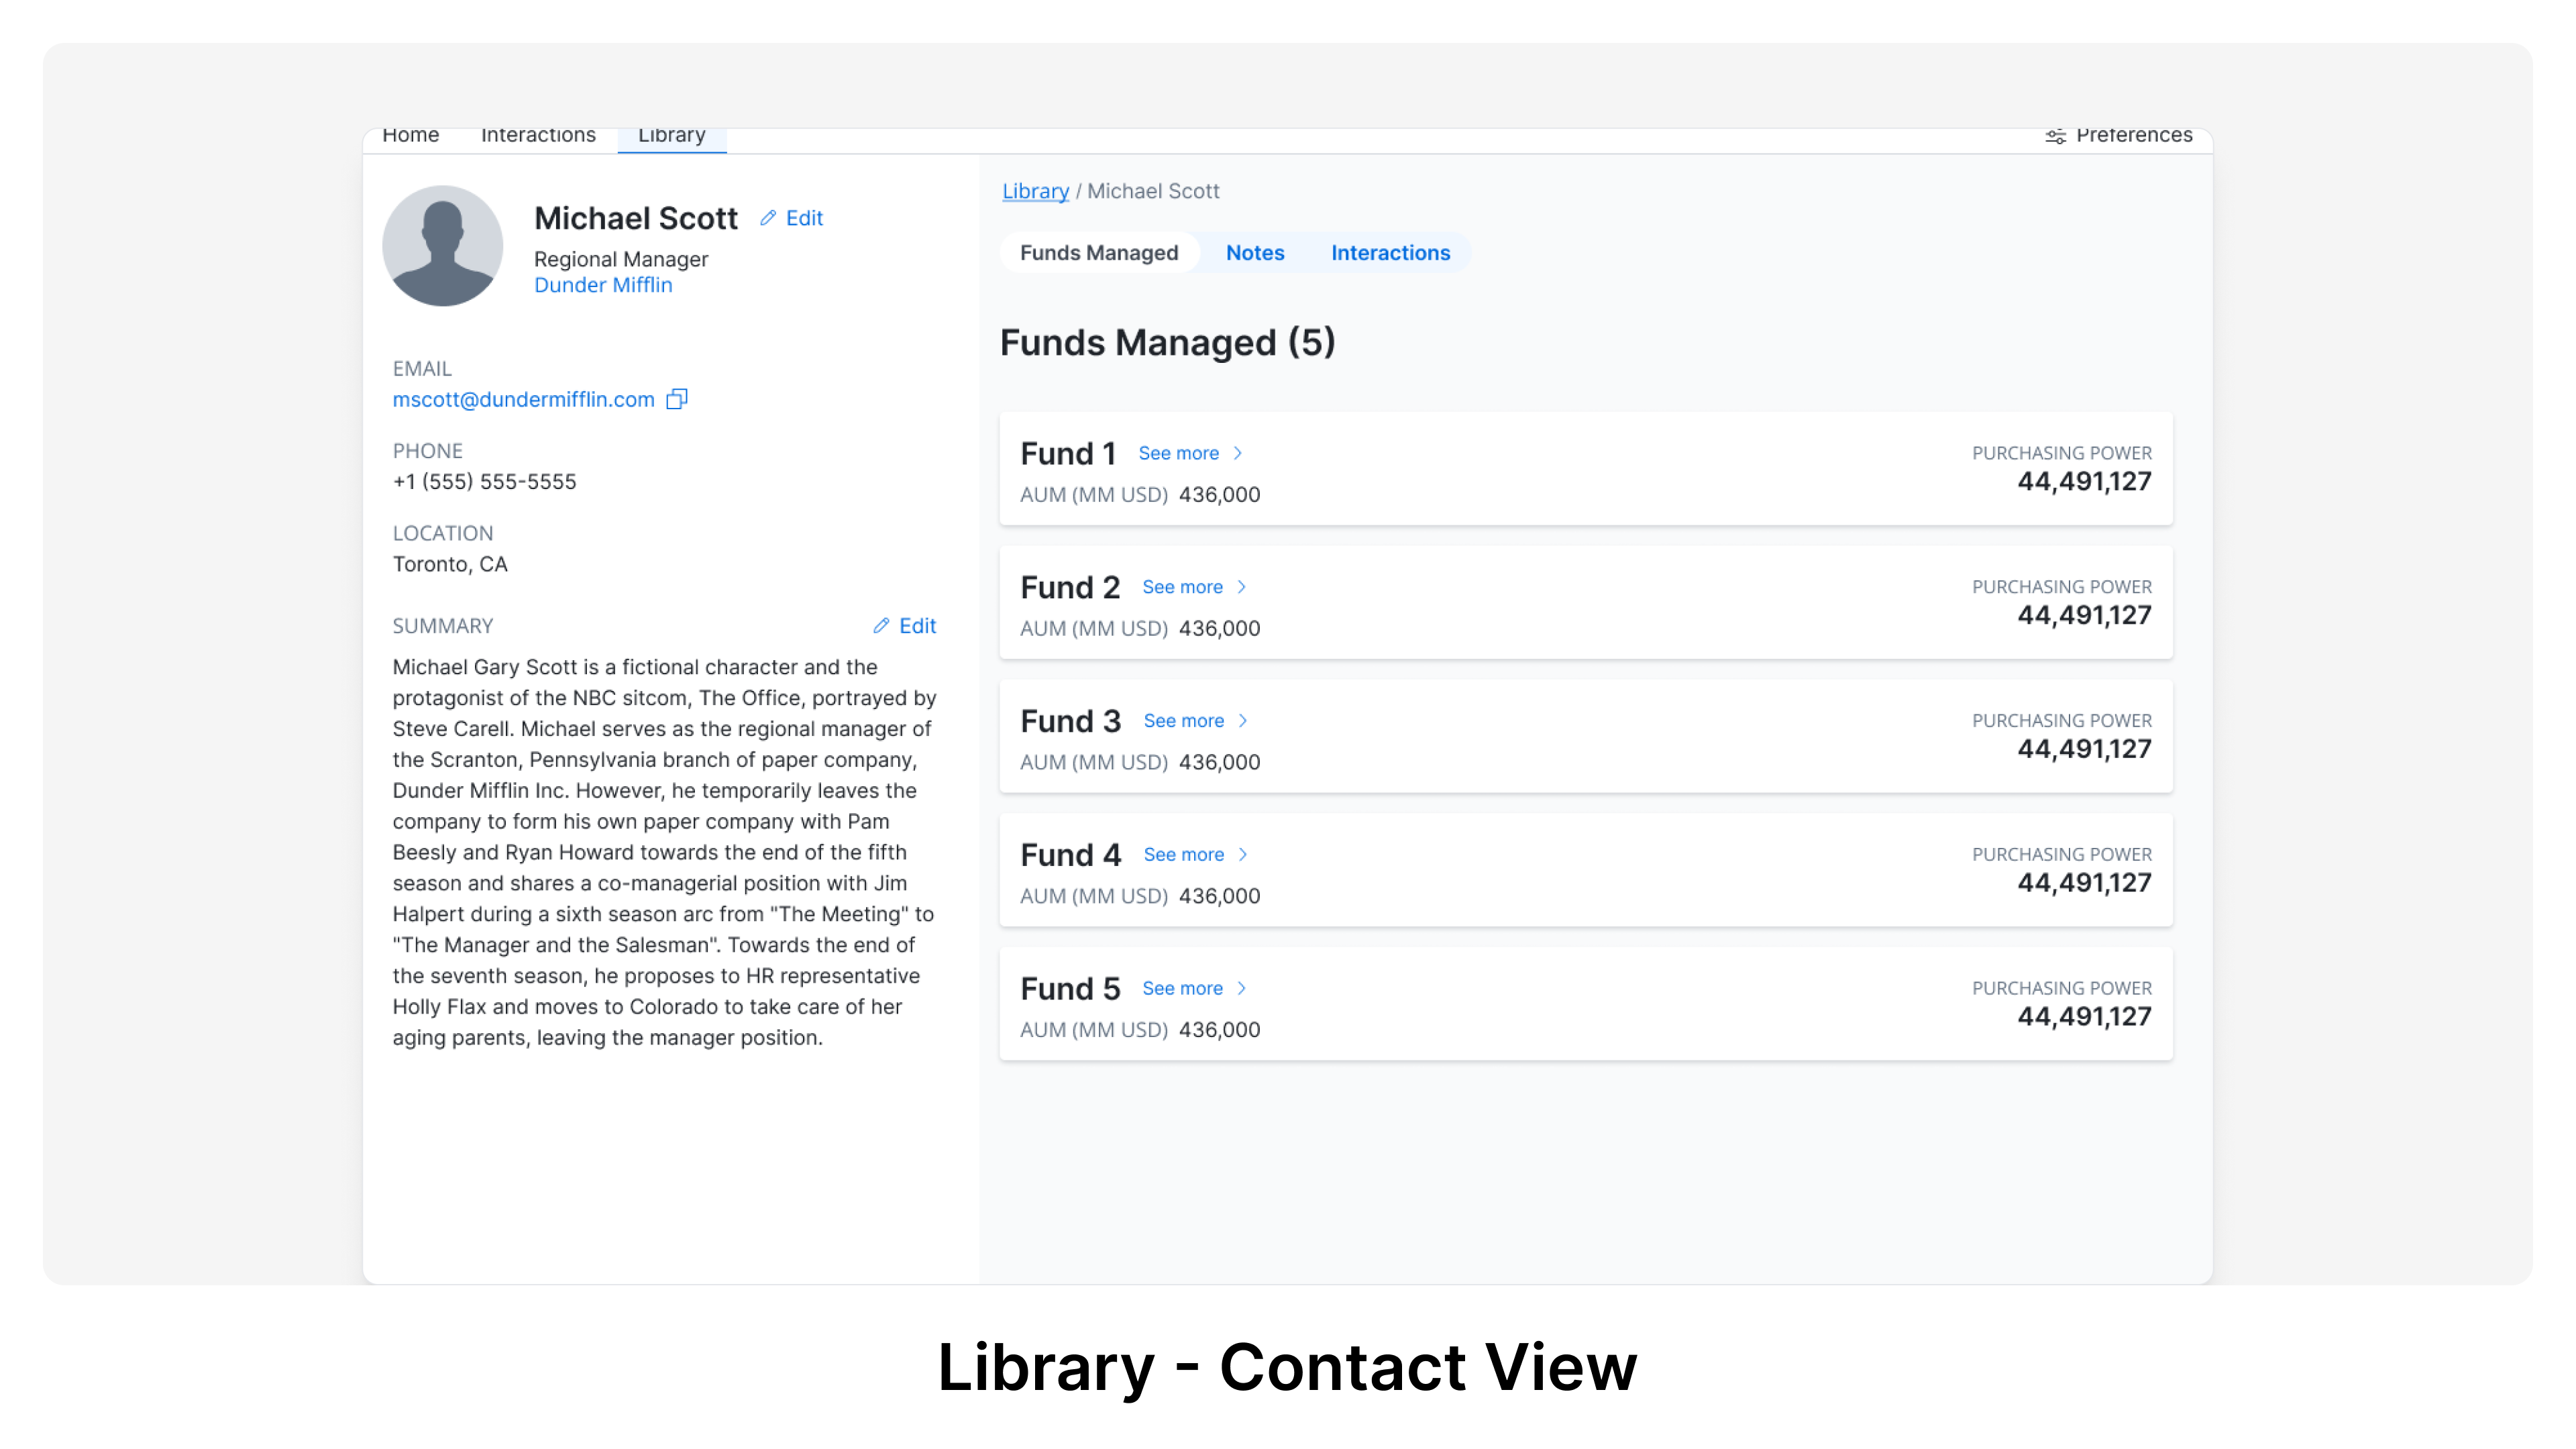
Task: Click the chevron arrow beside Fund 1 See more
Action: point(1238,453)
